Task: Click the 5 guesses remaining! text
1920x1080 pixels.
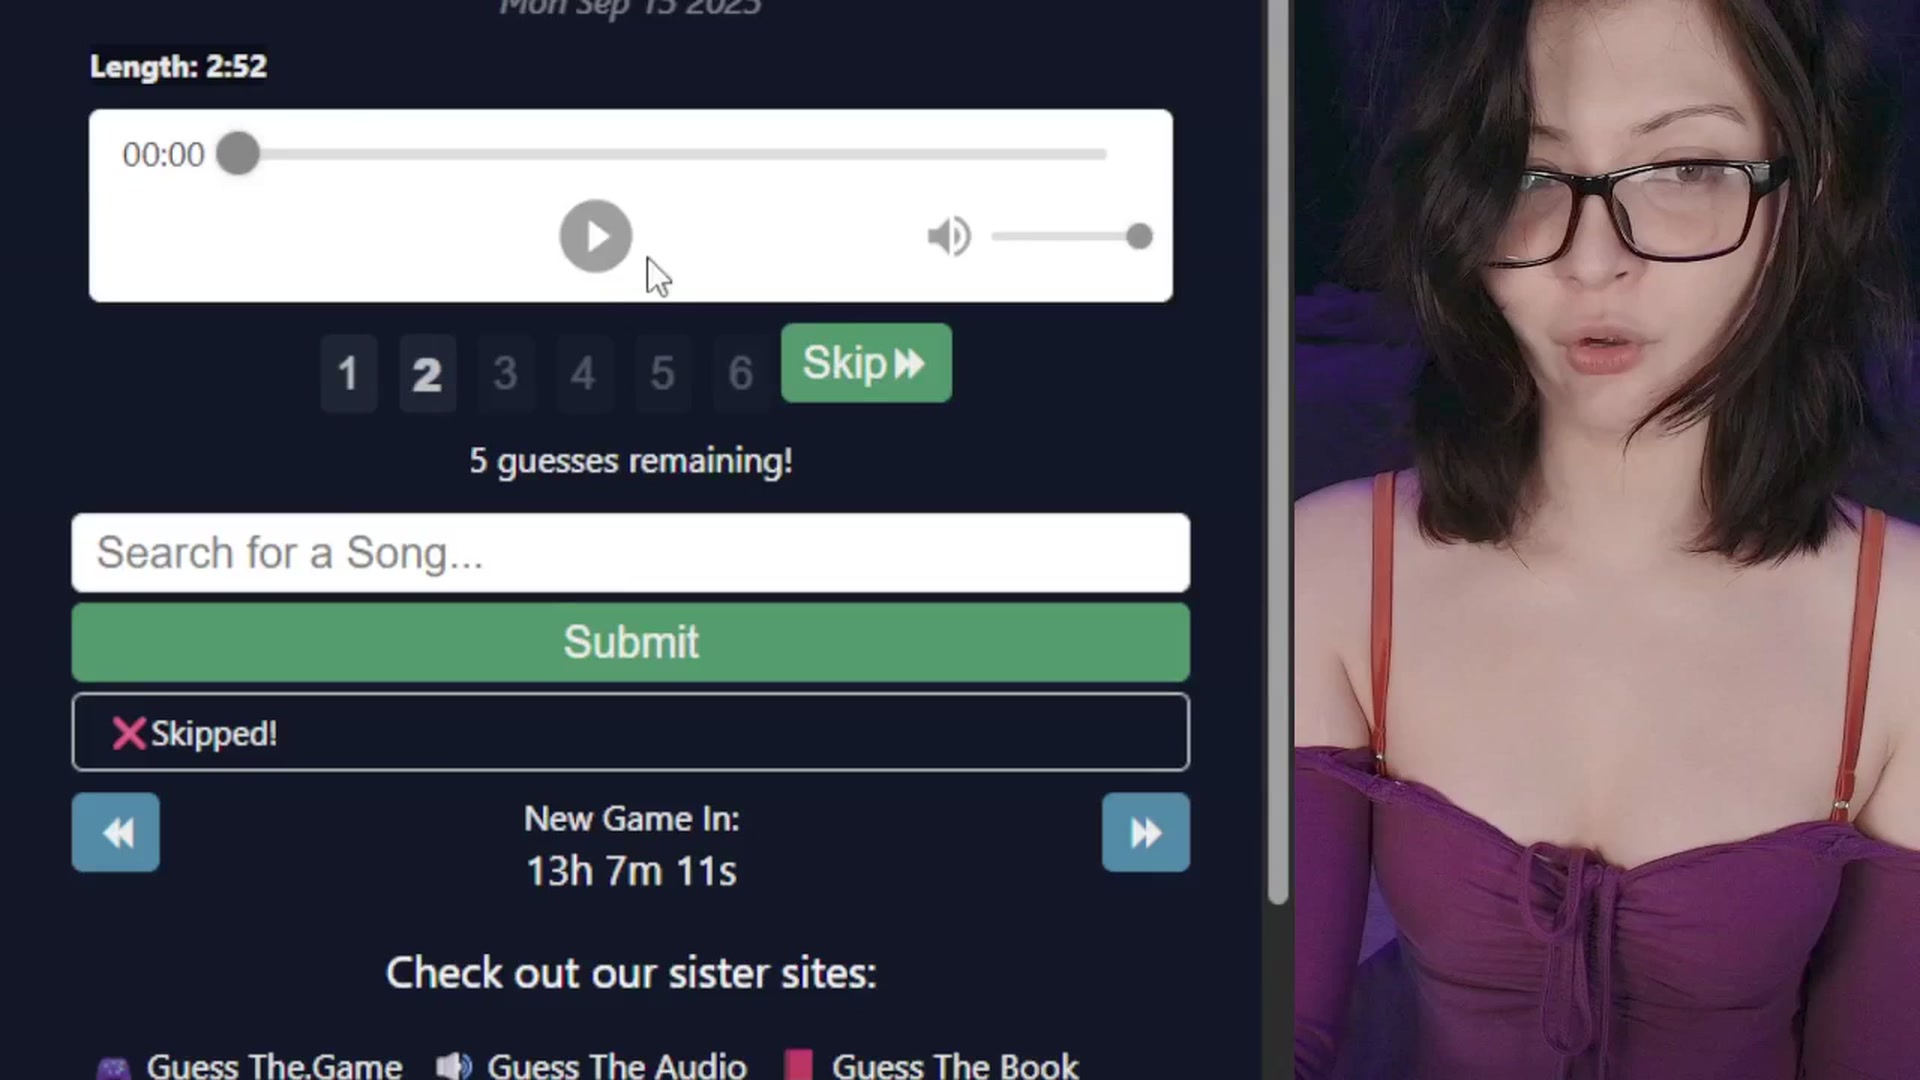Action: pos(631,461)
